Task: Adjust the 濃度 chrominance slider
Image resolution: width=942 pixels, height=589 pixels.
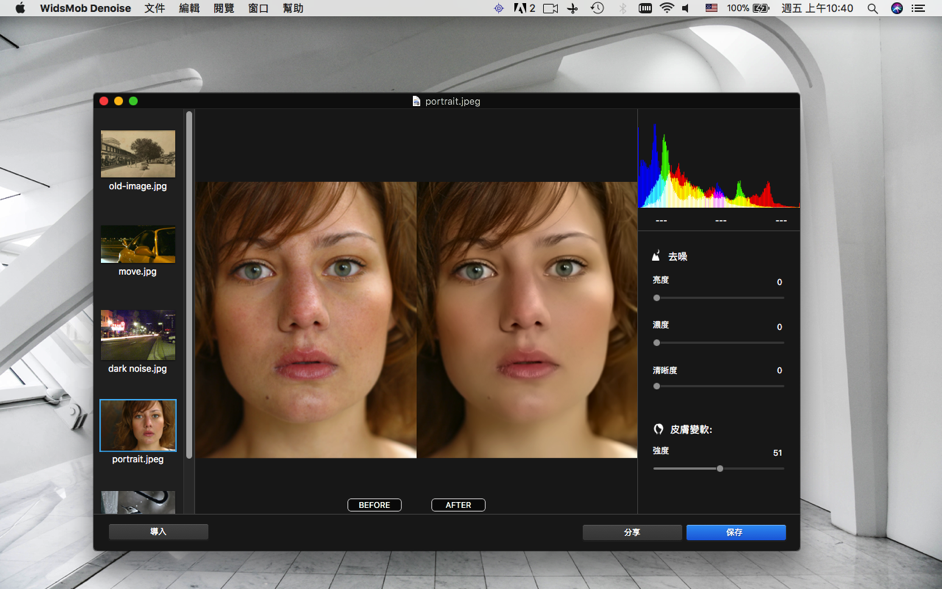Action: click(719, 343)
